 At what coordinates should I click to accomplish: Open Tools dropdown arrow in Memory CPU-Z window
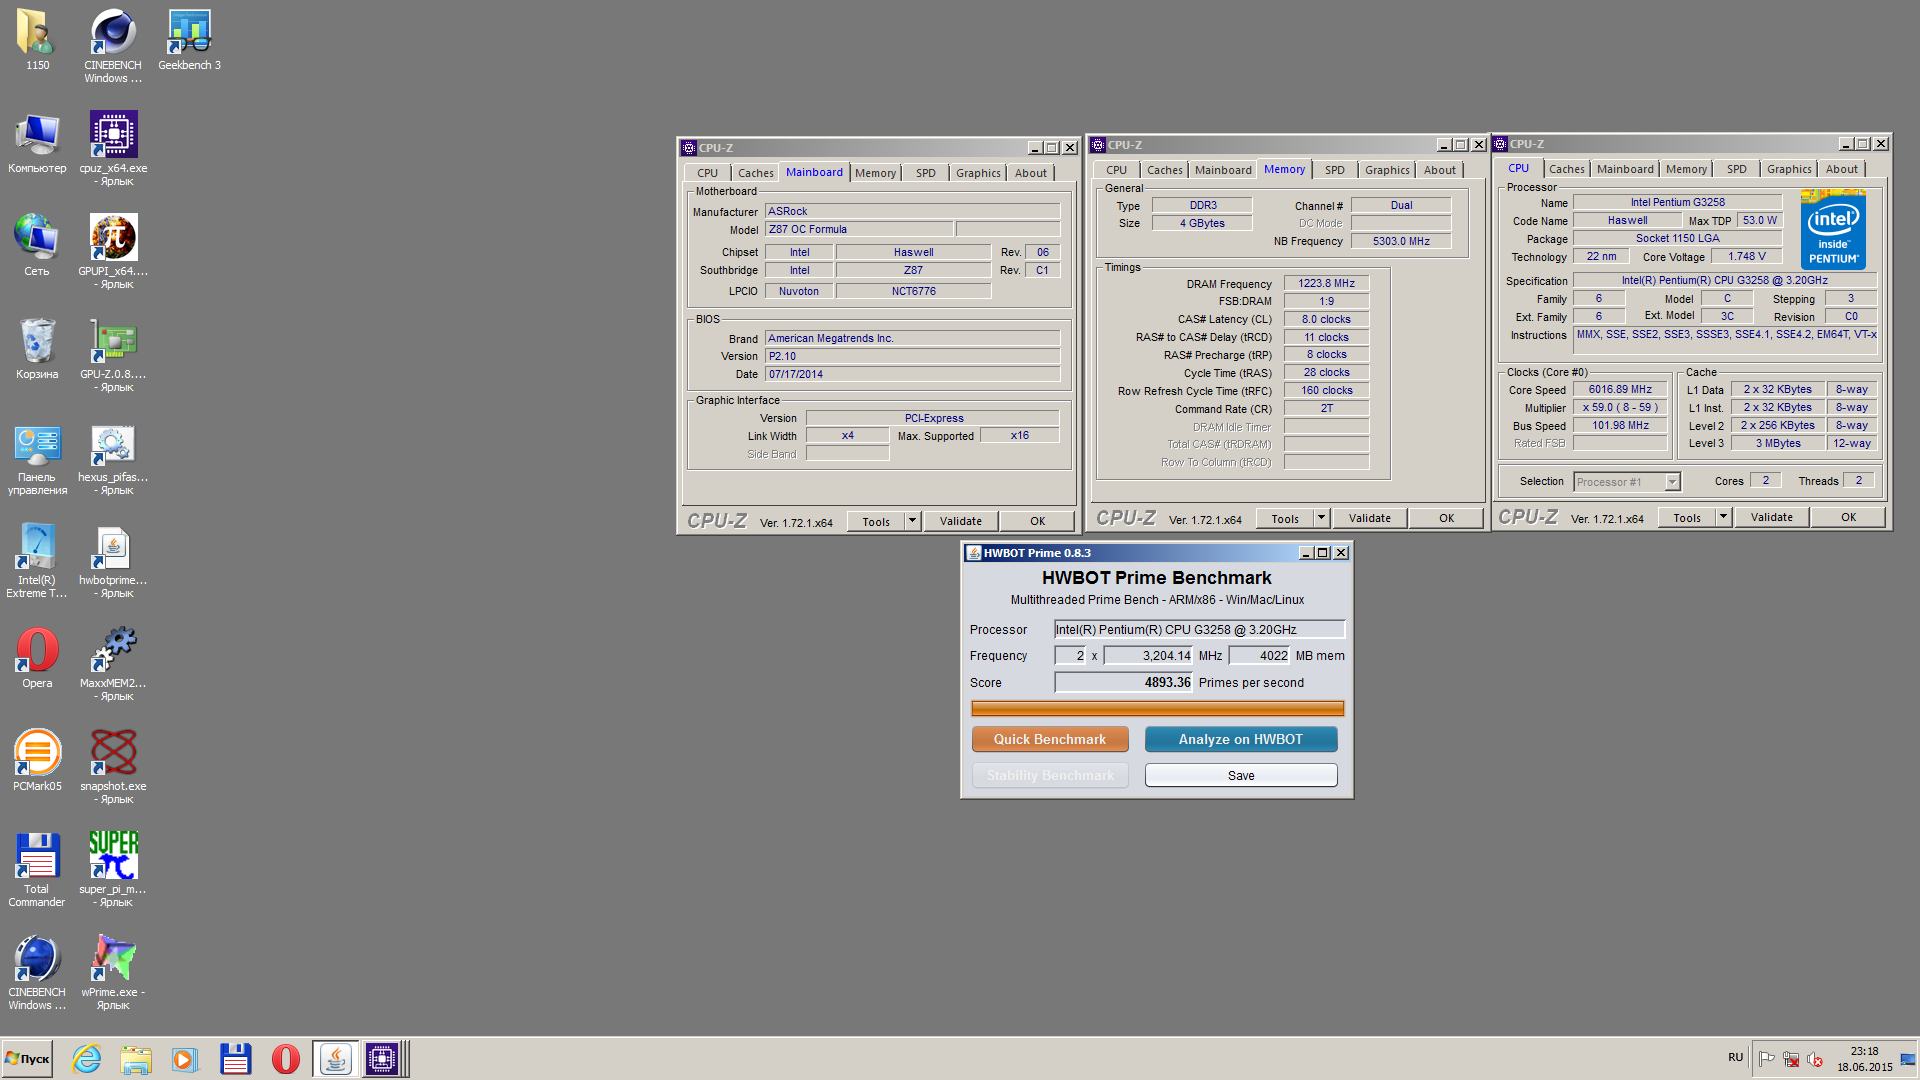point(1321,518)
